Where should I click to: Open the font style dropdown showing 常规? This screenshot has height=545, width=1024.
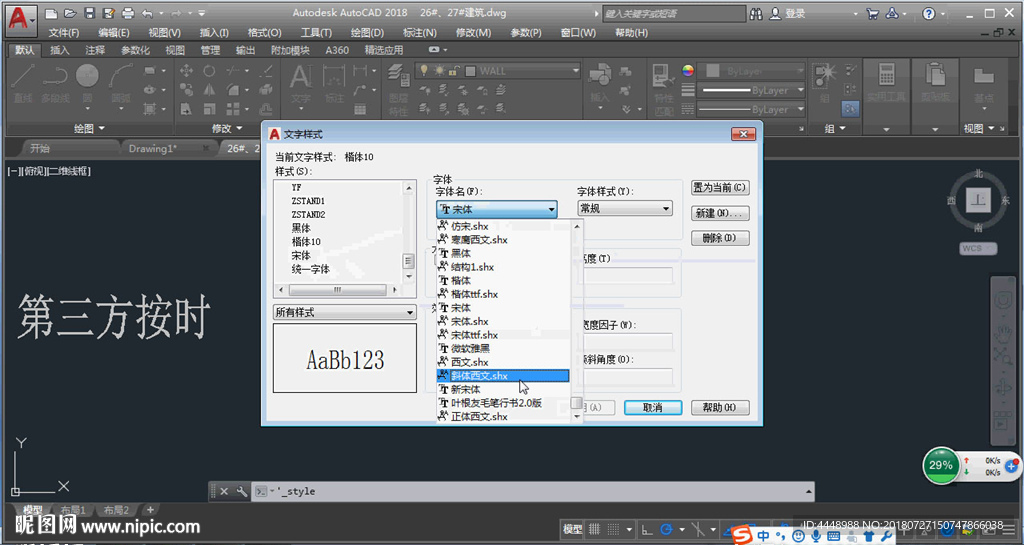point(625,209)
